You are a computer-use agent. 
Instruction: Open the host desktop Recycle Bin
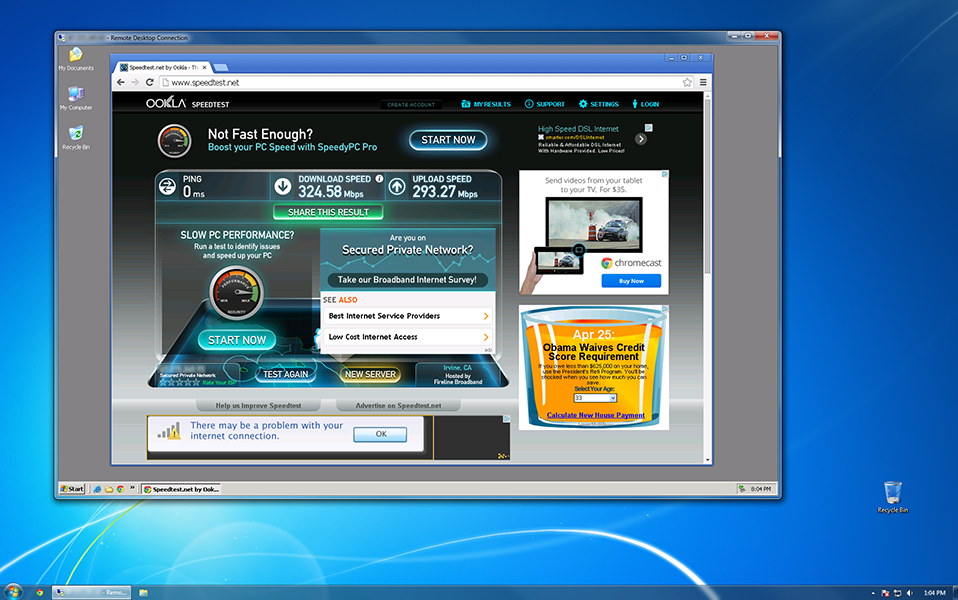(893, 497)
